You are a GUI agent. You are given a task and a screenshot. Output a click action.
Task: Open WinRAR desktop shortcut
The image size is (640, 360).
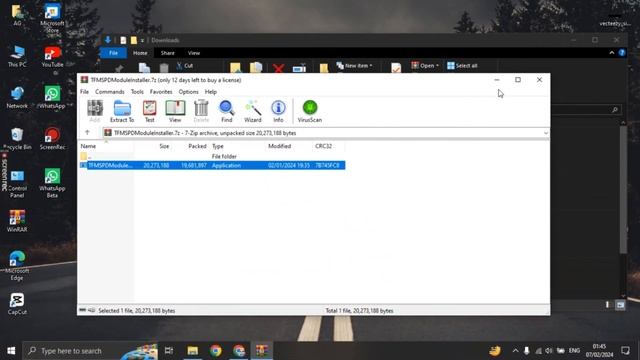click(17, 221)
